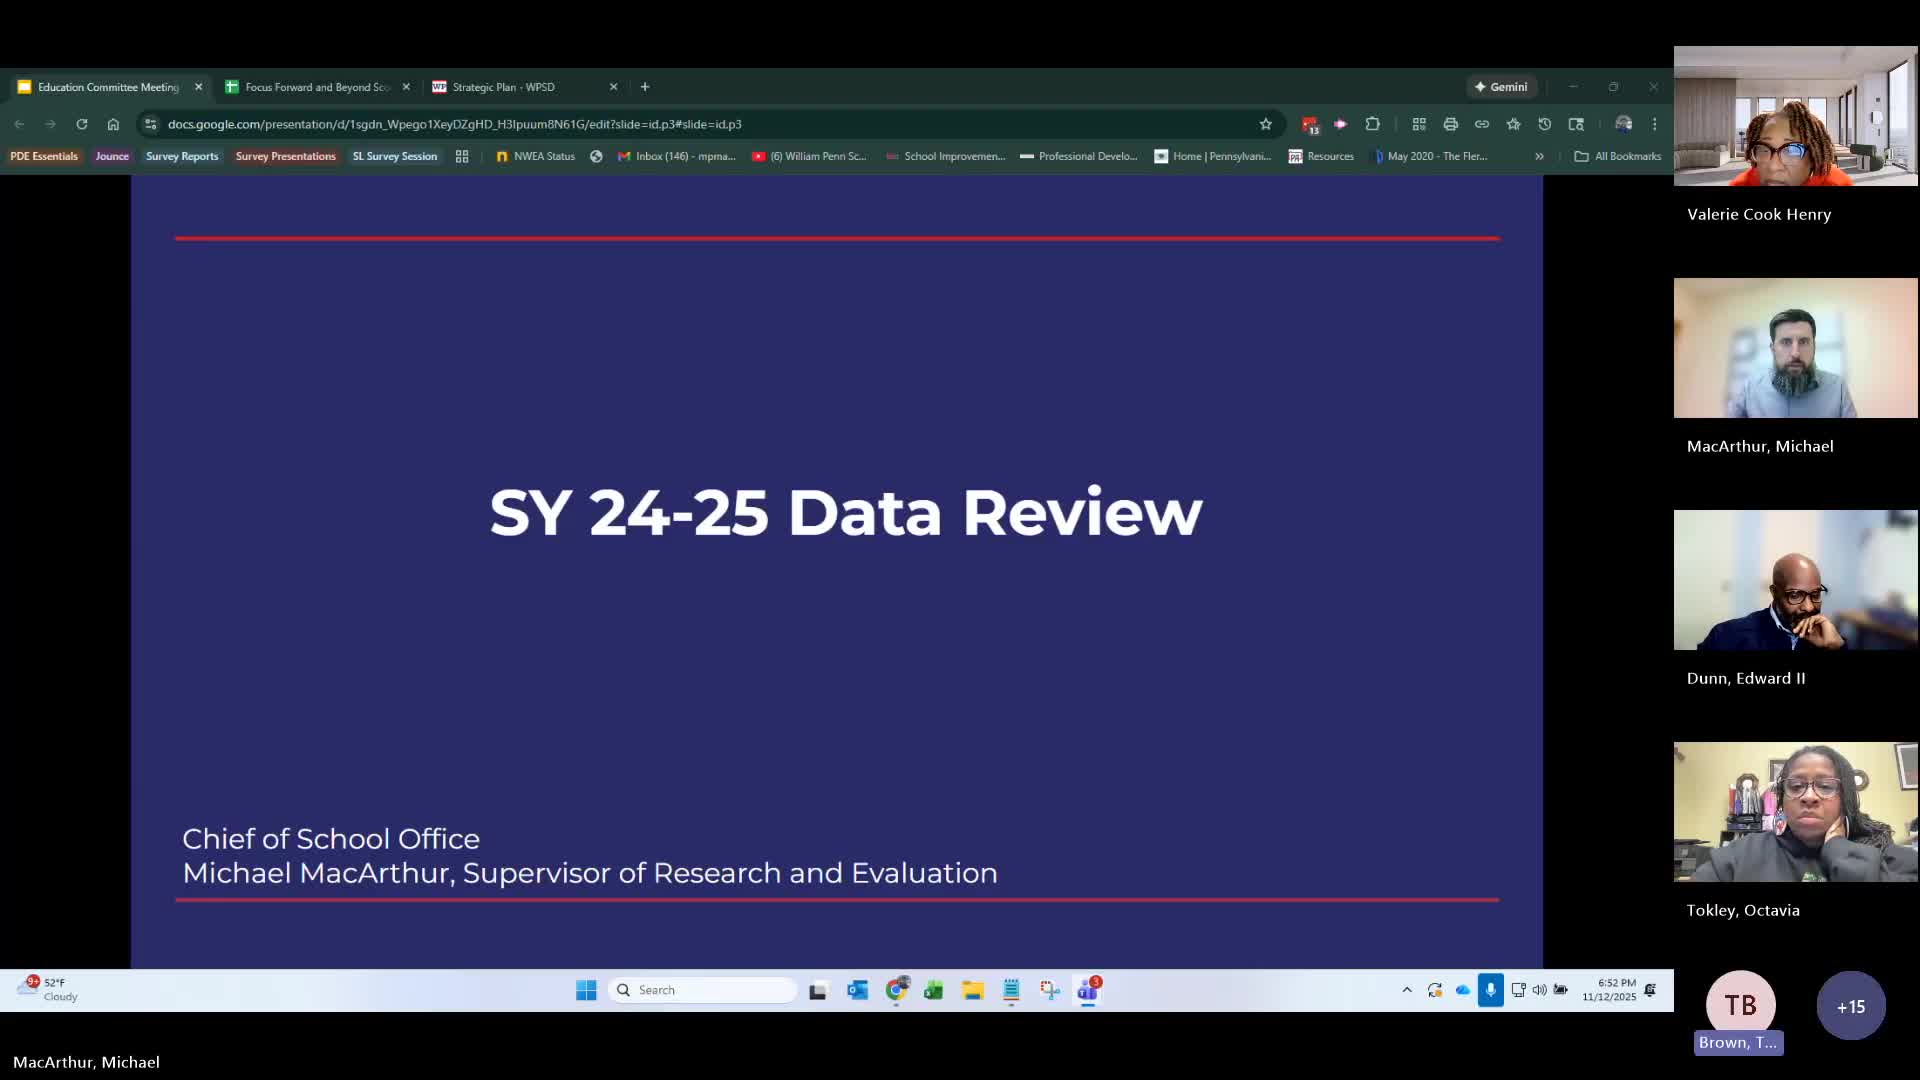
Task: Open the Survey Reports bookmark
Action: (x=182, y=156)
